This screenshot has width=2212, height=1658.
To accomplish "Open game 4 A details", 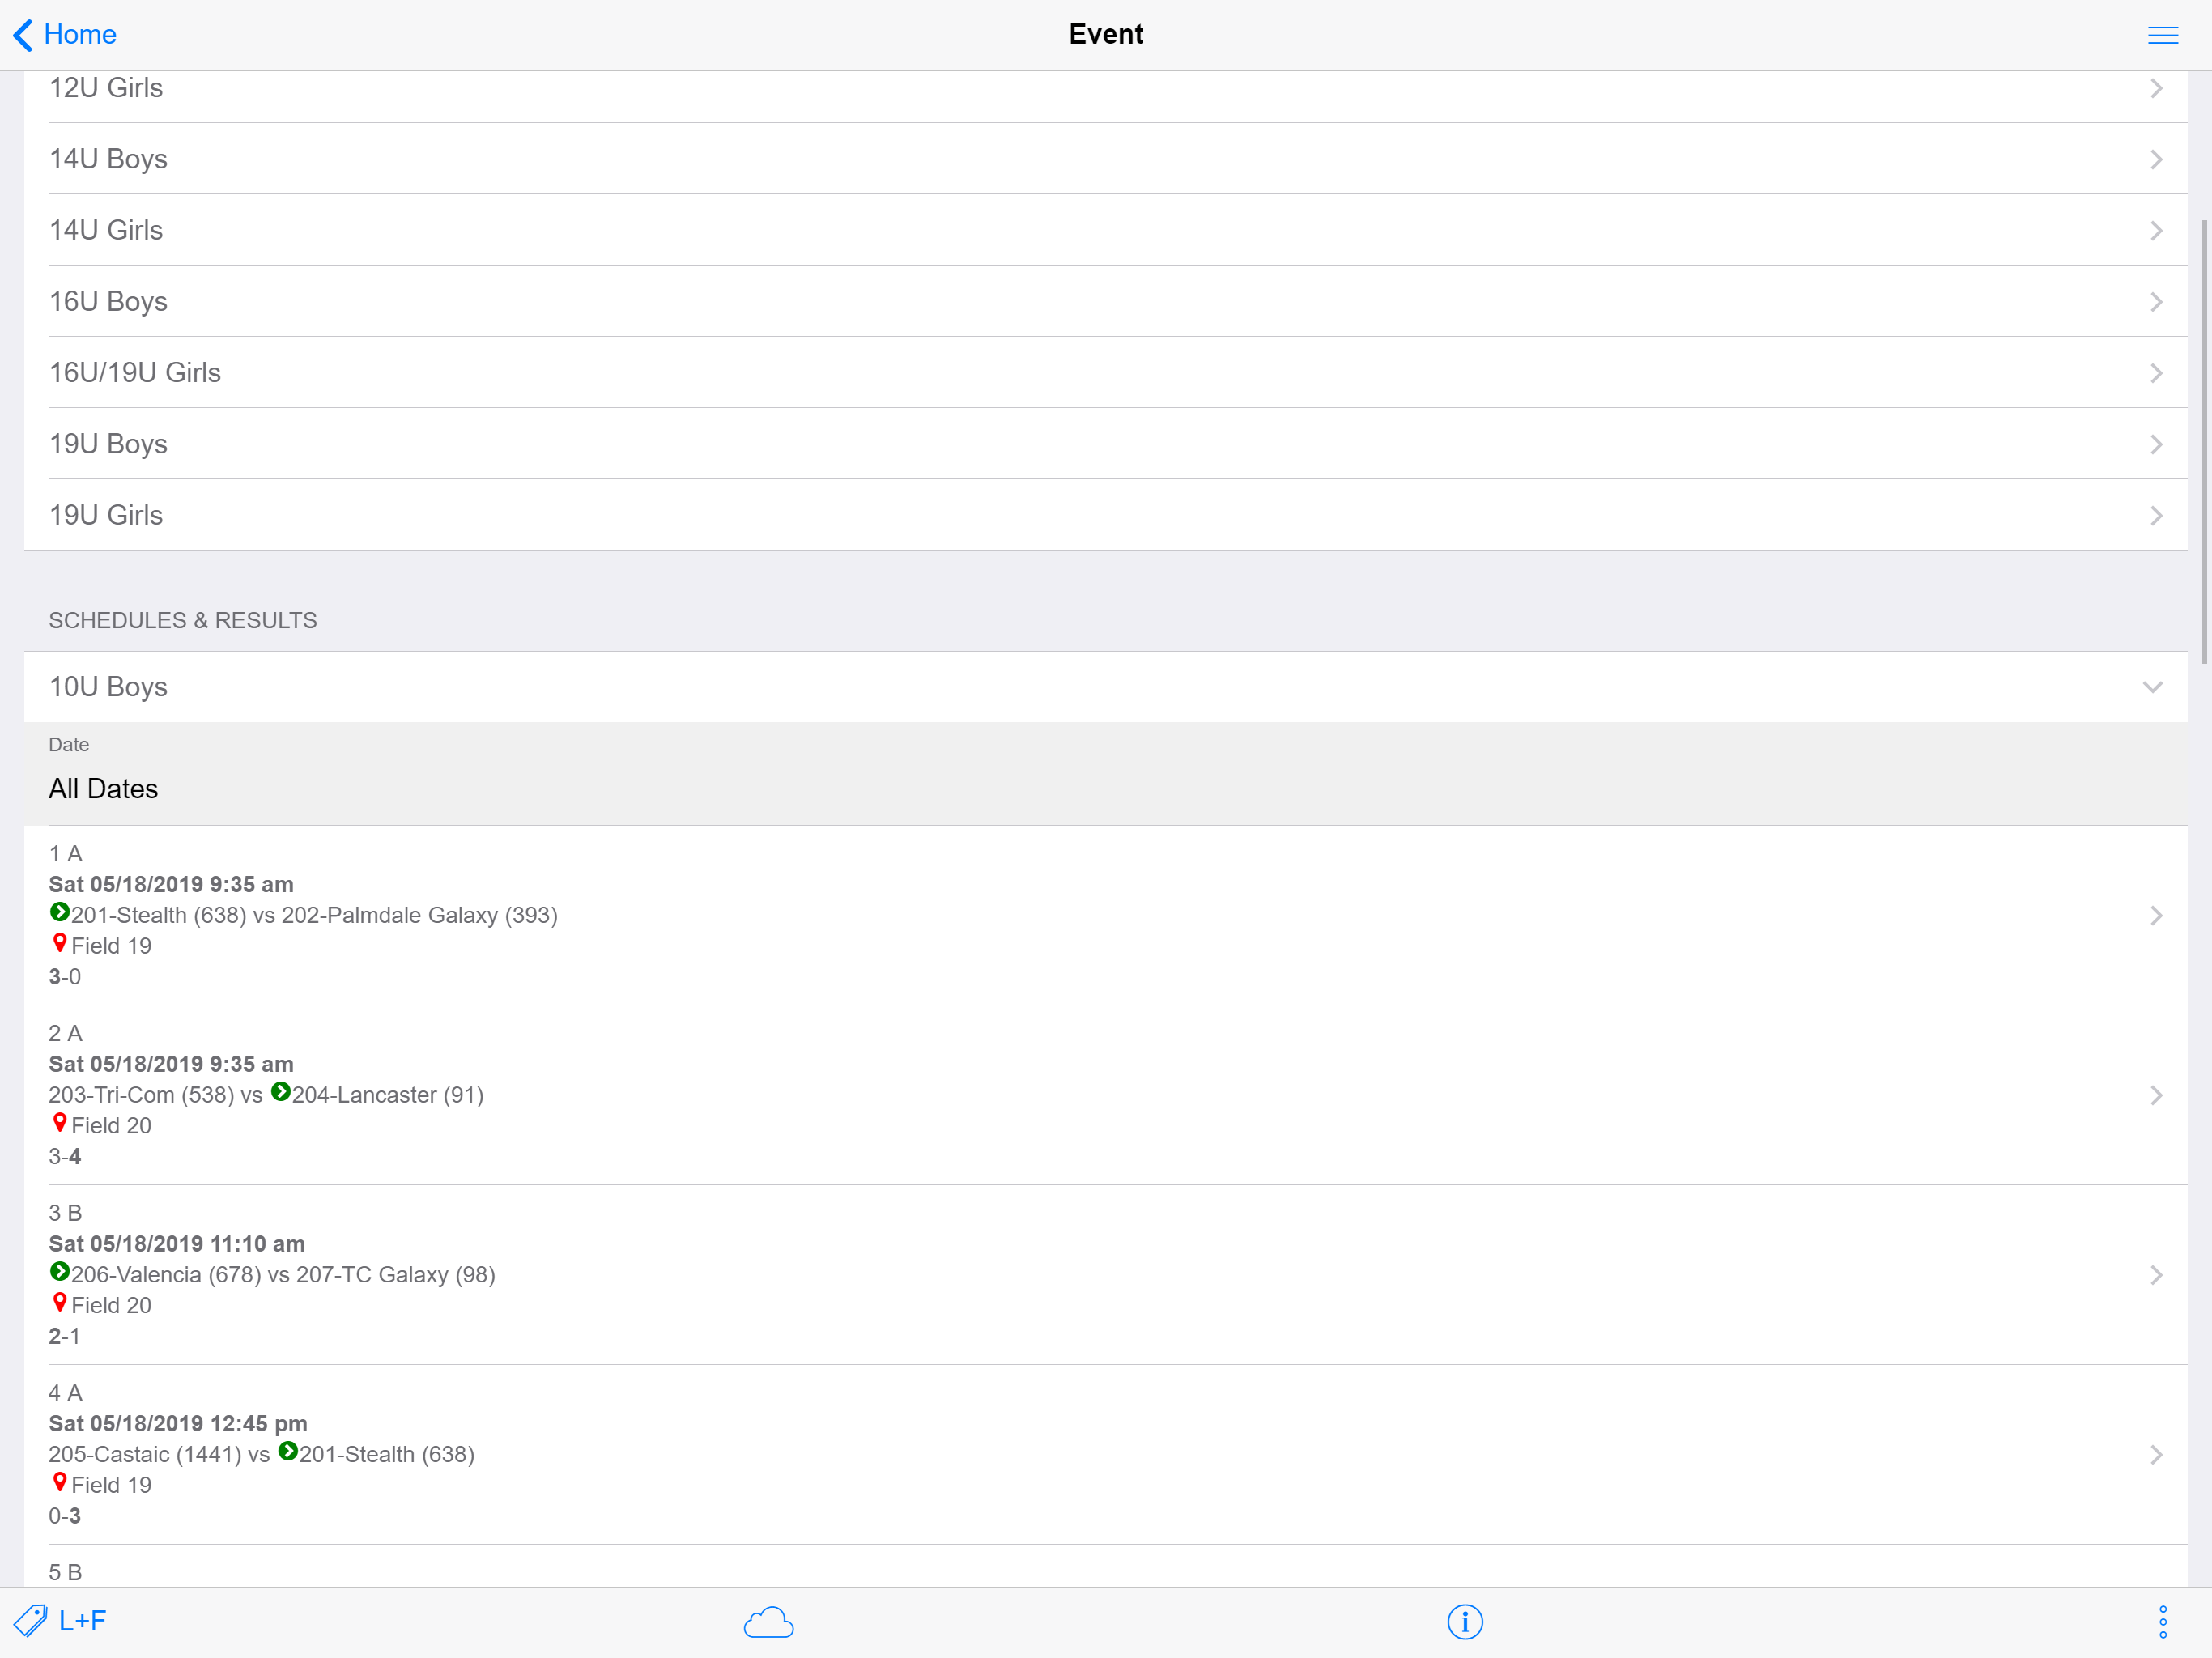I will [x=1106, y=1455].
